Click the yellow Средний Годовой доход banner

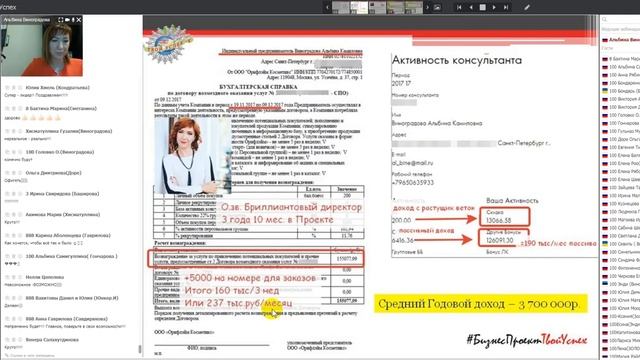click(x=480, y=304)
